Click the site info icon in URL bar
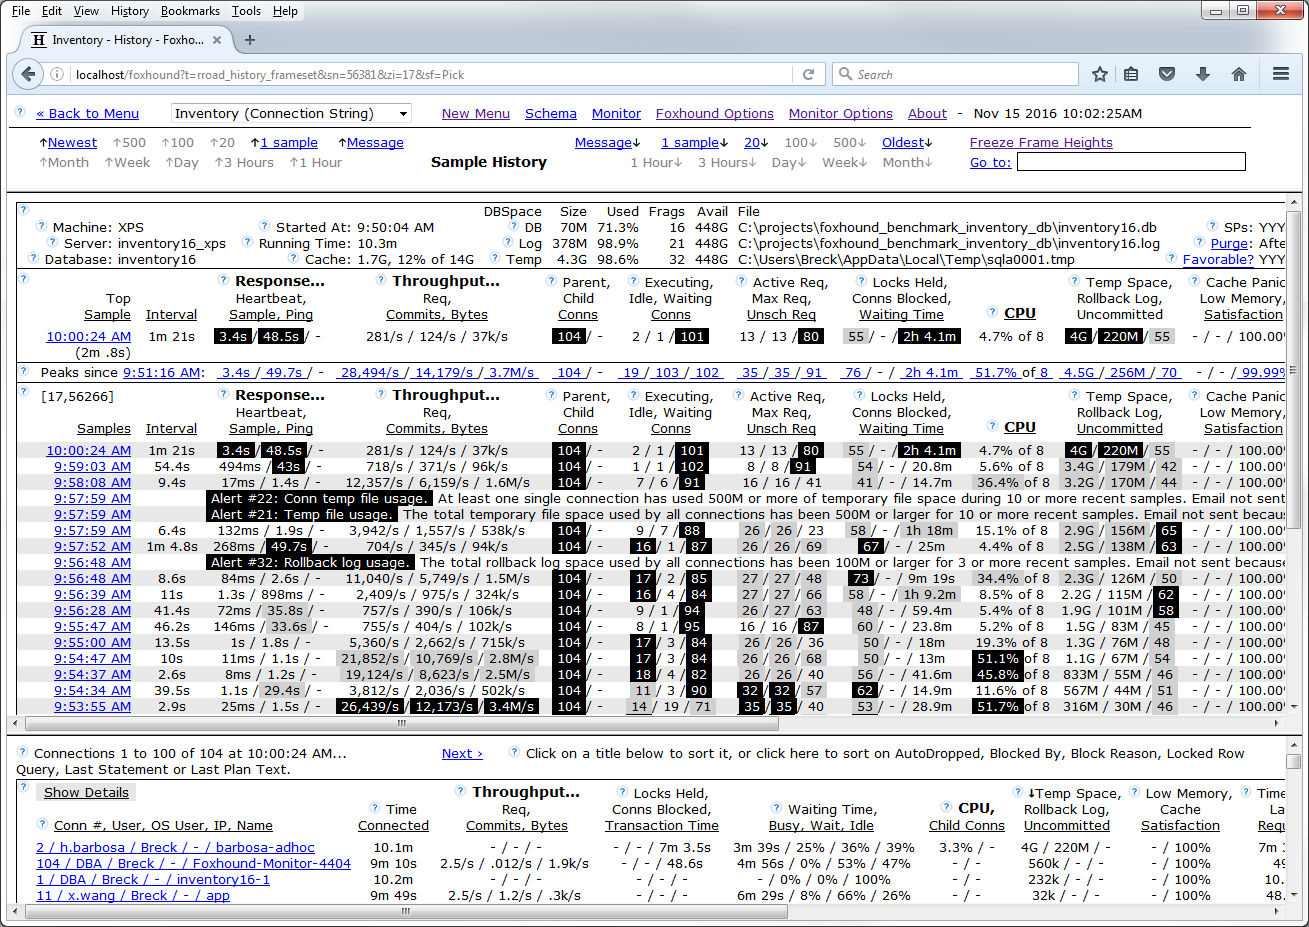Screen dimensions: 1309x927 [58, 74]
